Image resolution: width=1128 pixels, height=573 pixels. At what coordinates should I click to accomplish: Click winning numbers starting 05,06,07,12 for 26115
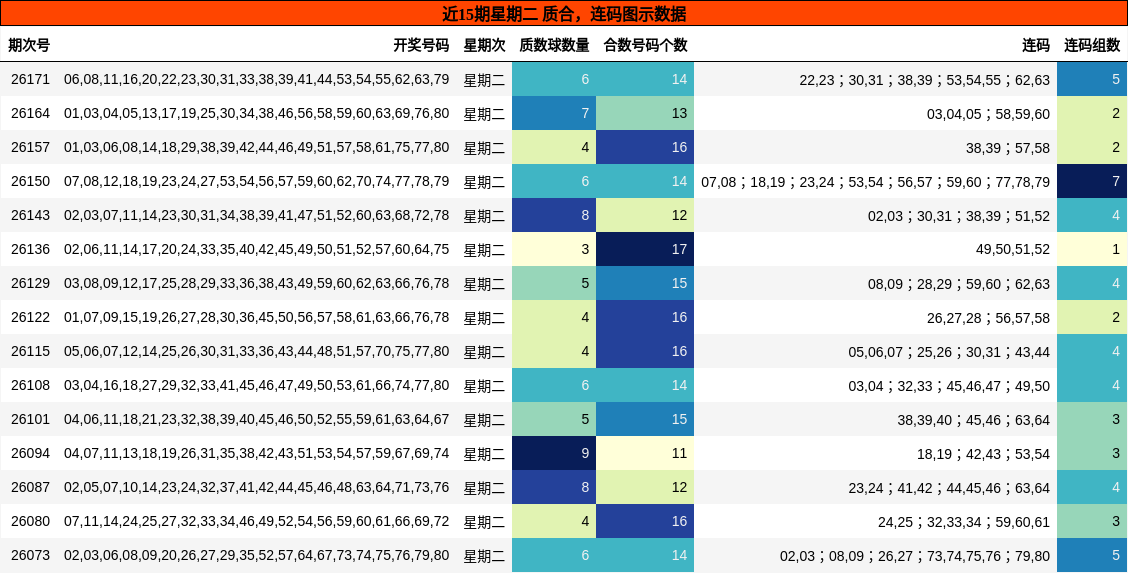[x=256, y=352]
